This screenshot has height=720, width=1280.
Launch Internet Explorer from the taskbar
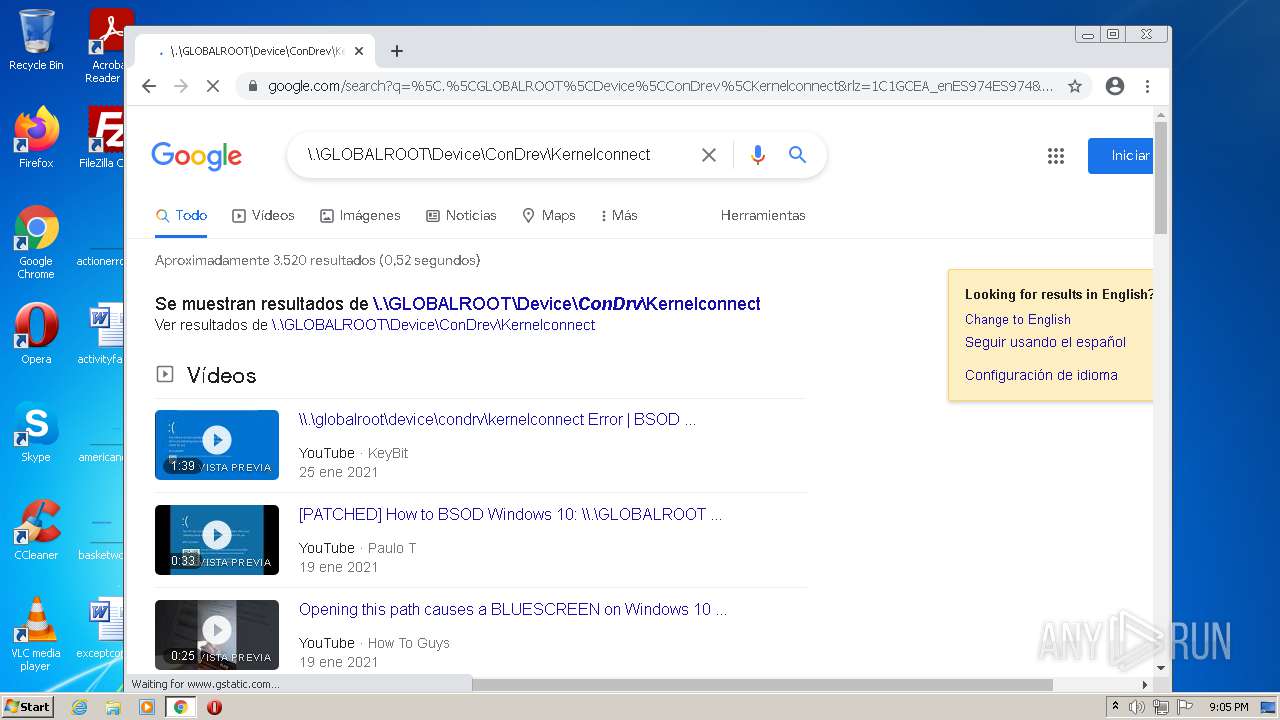(x=79, y=707)
